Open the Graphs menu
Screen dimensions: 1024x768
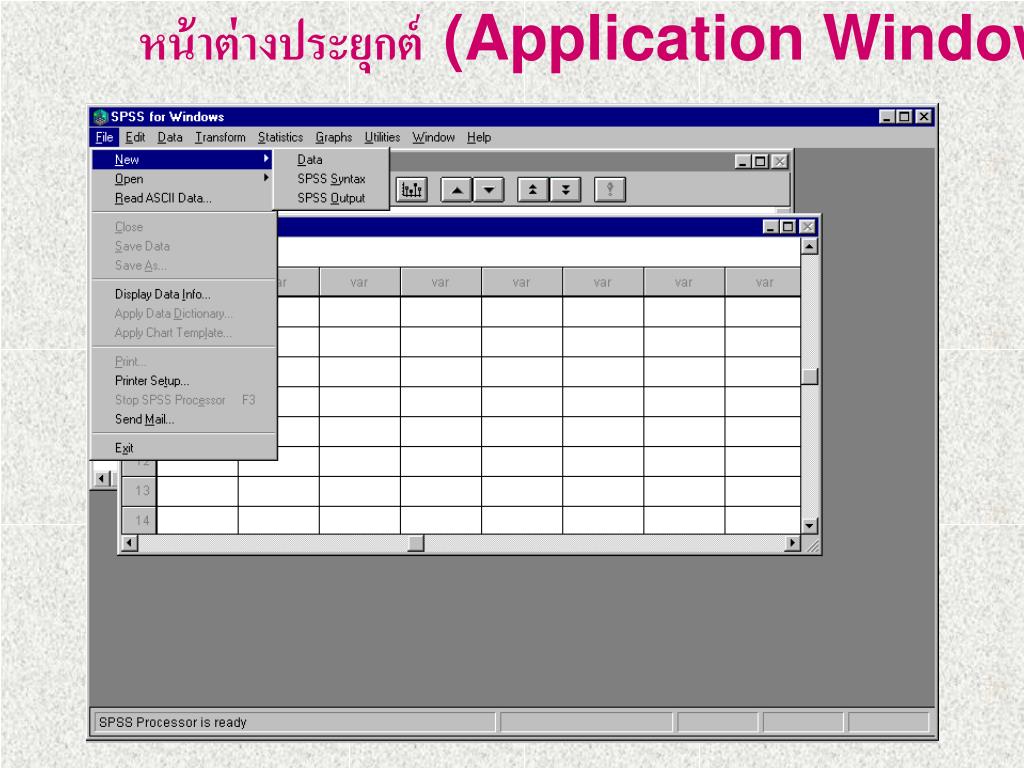[x=334, y=137]
